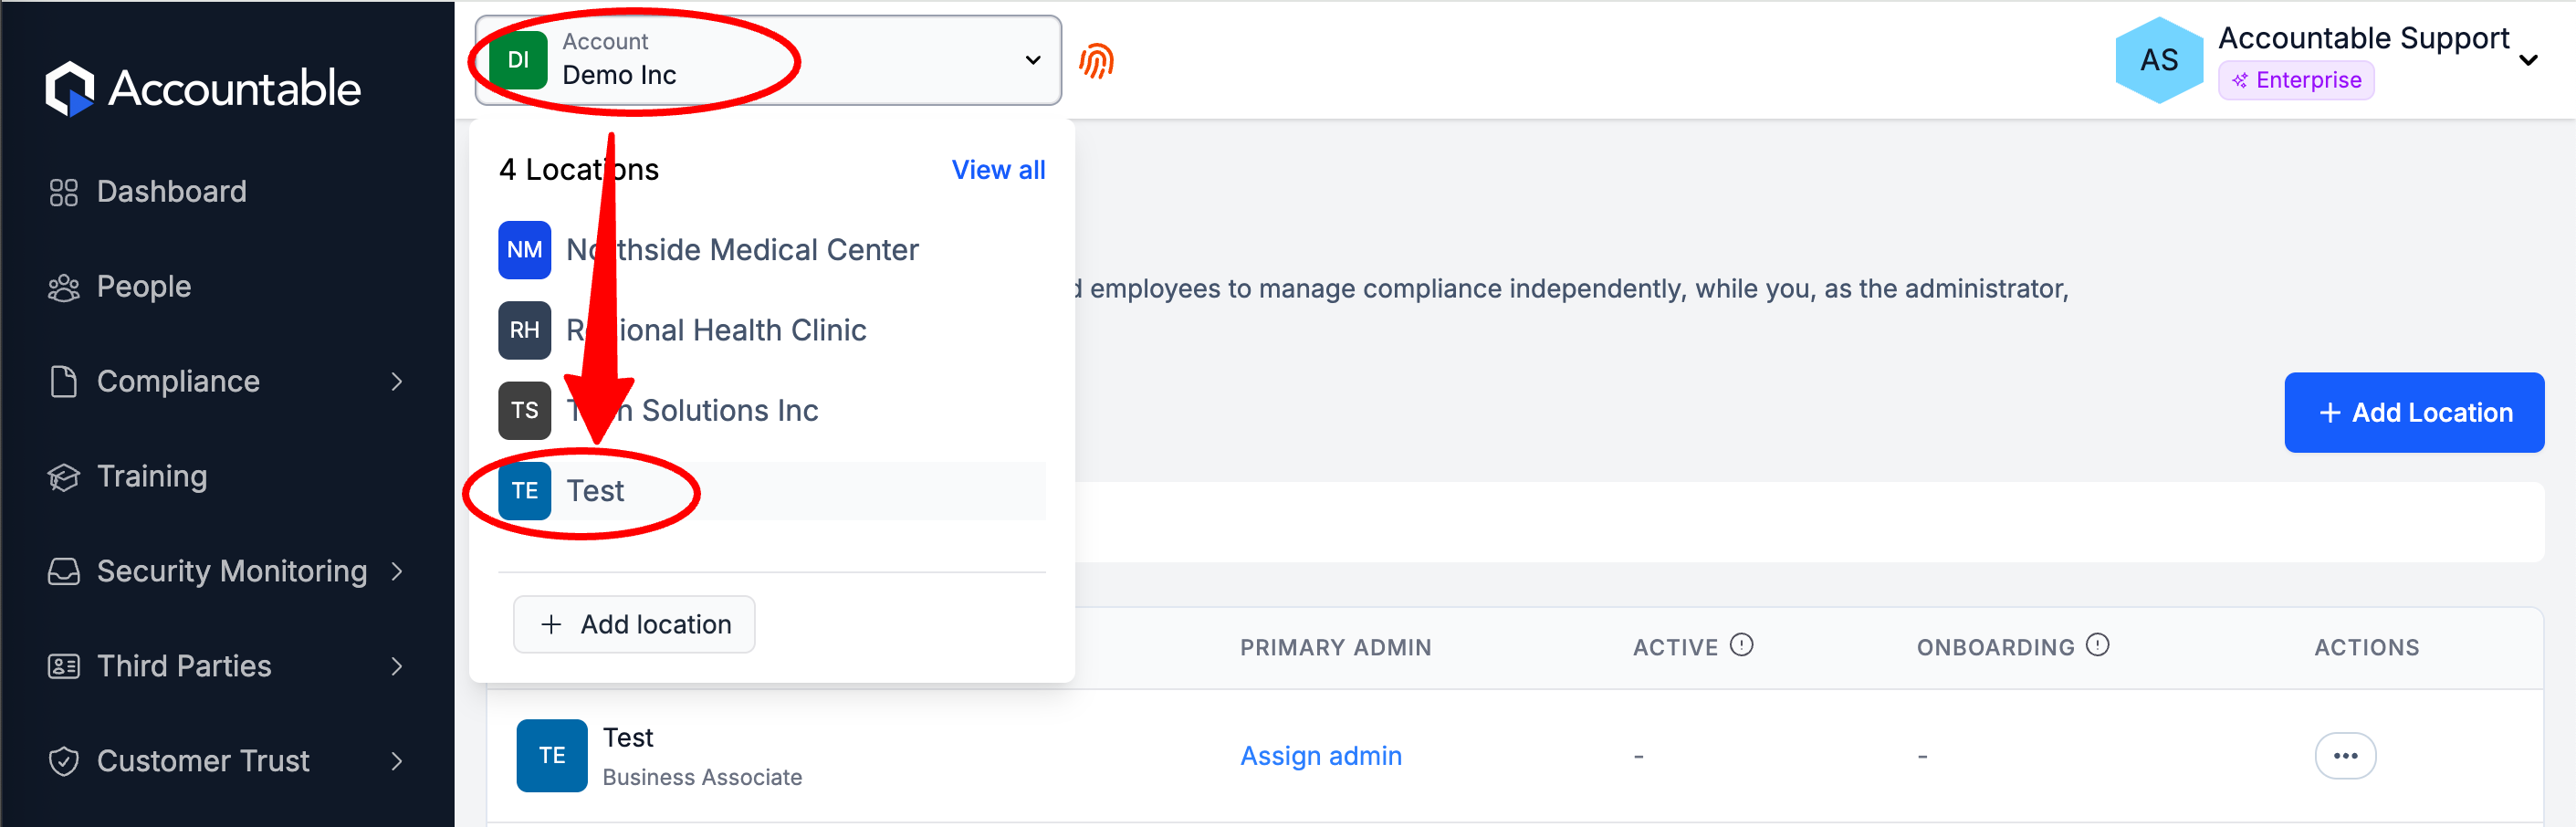Click the TE badge in dropdown list

(524, 491)
